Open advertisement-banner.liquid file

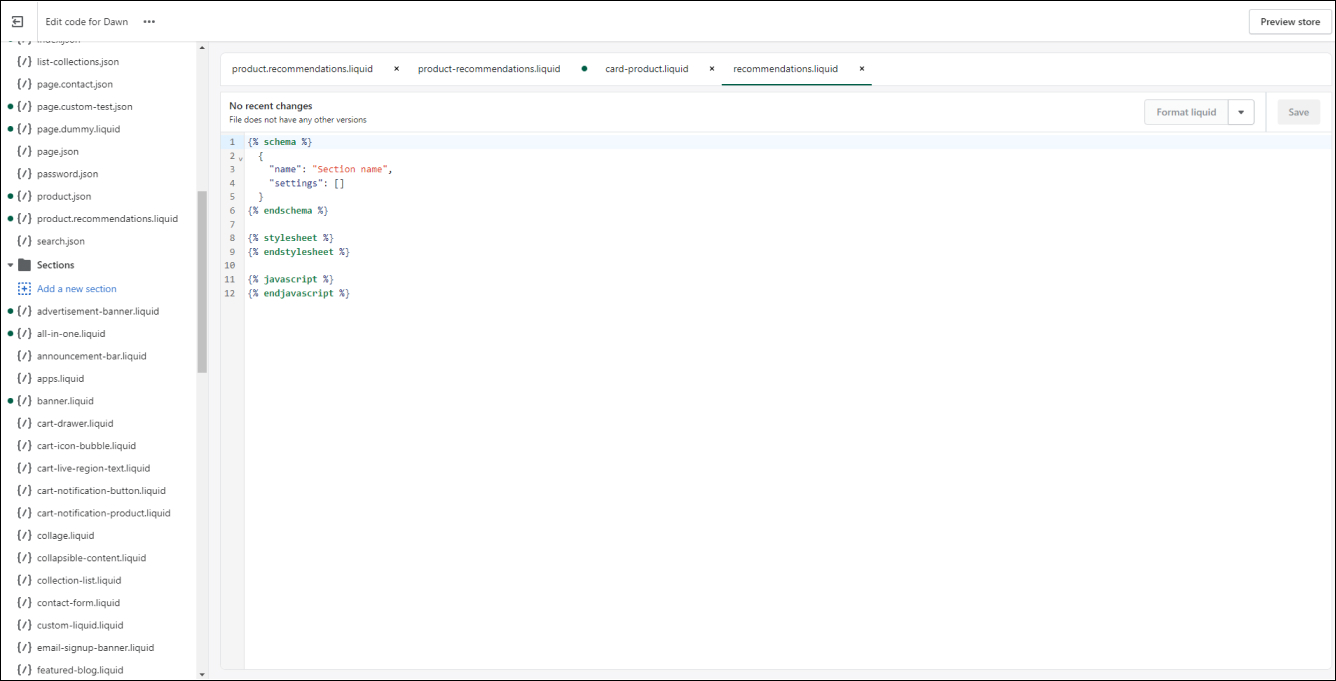pos(98,311)
